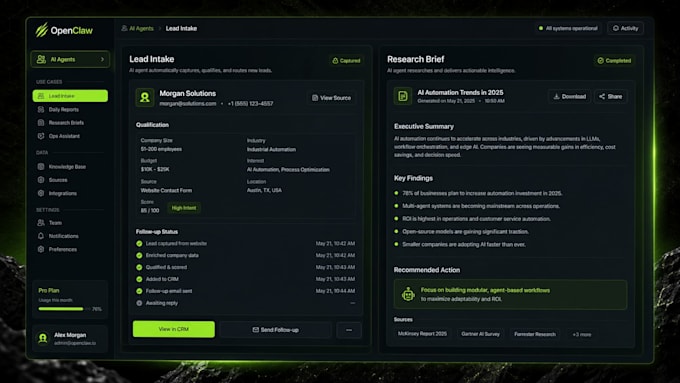Viewport: 680px width, 383px height.
Task: Open the Forrester Research source
Action: tap(535, 334)
